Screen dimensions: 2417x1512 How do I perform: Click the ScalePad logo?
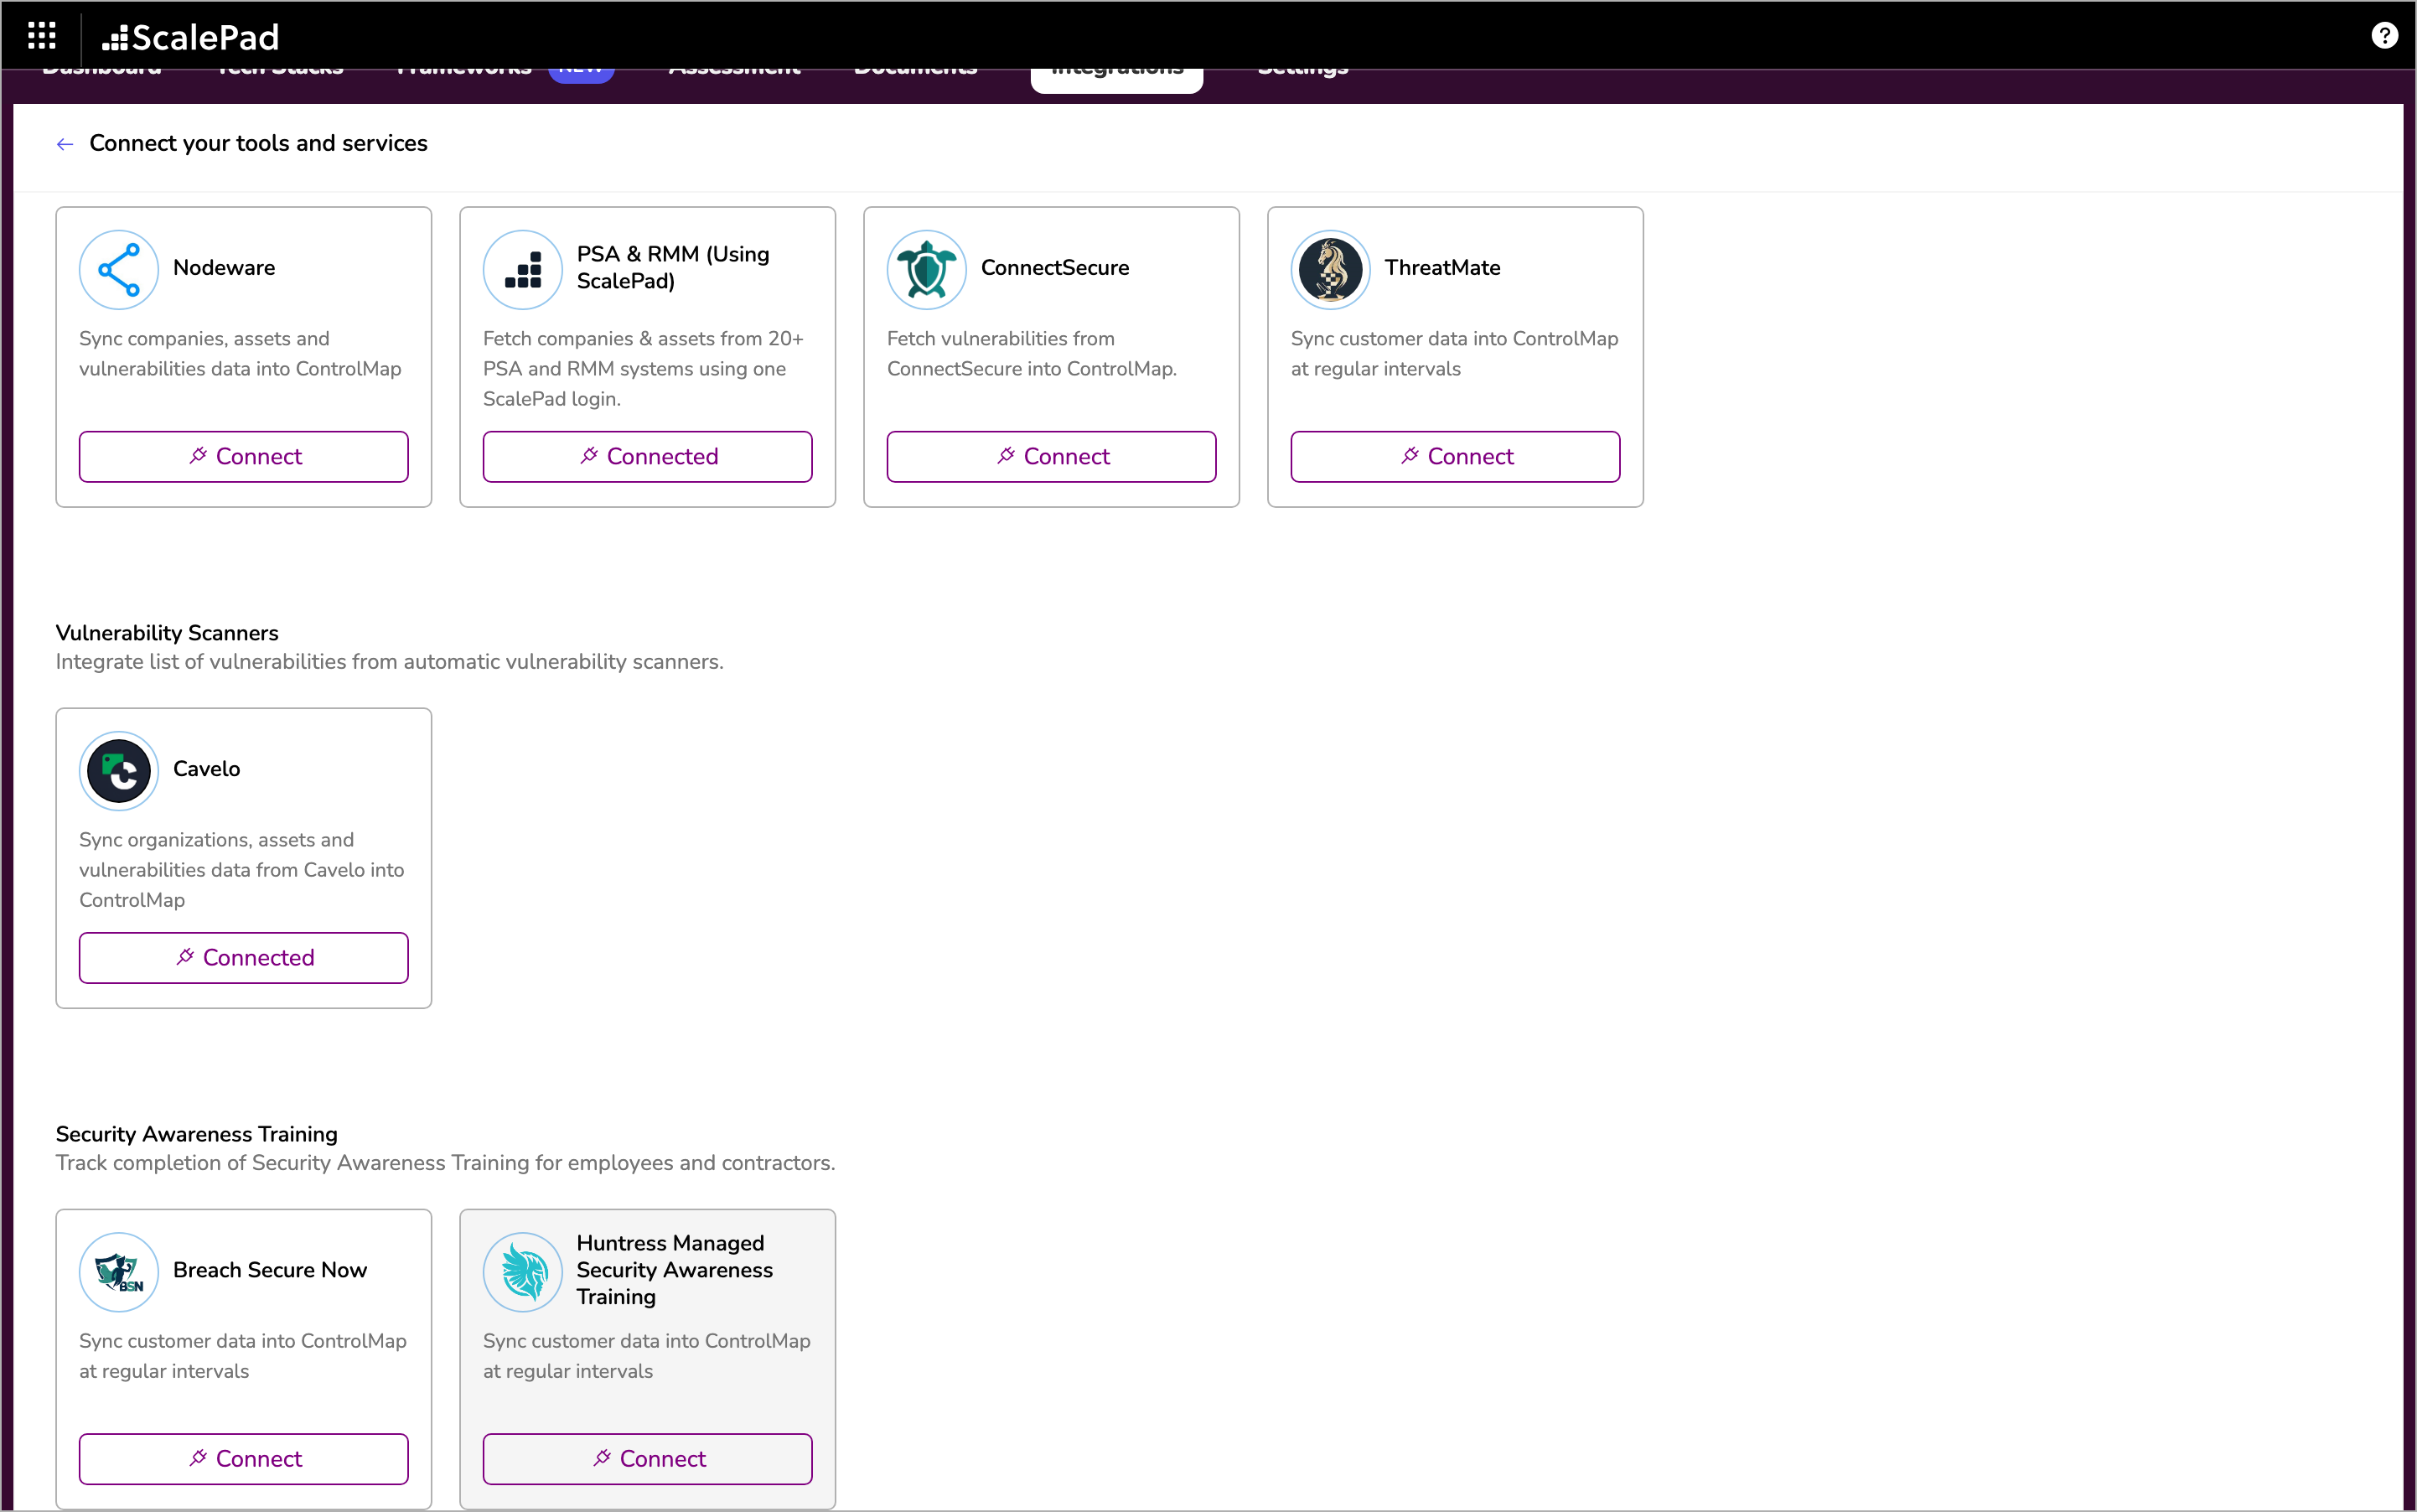tap(190, 38)
